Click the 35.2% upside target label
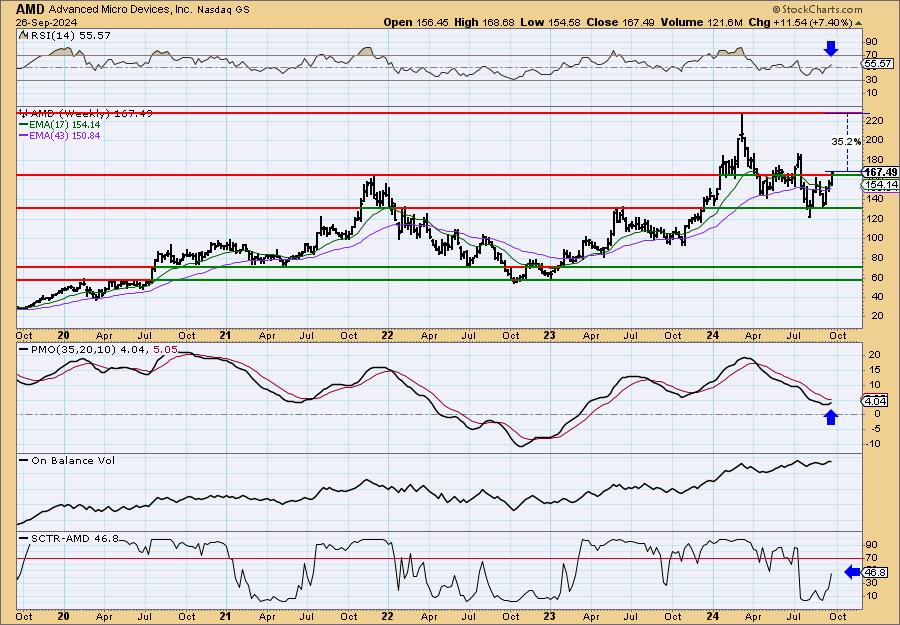Screen dimensions: 900x625 tap(846, 141)
